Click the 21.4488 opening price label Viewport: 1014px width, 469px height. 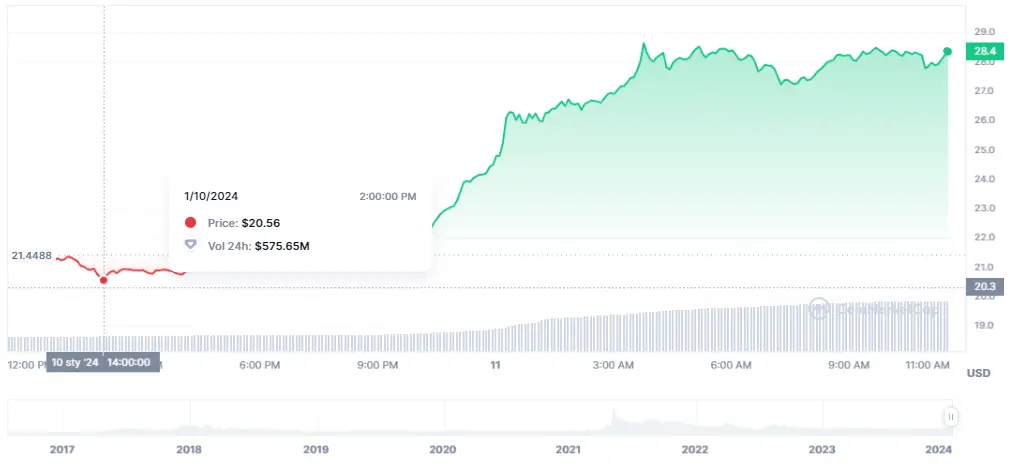click(x=30, y=256)
